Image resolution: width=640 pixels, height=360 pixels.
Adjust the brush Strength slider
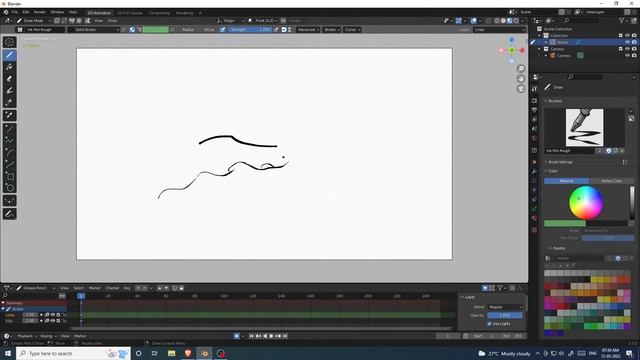250,29
